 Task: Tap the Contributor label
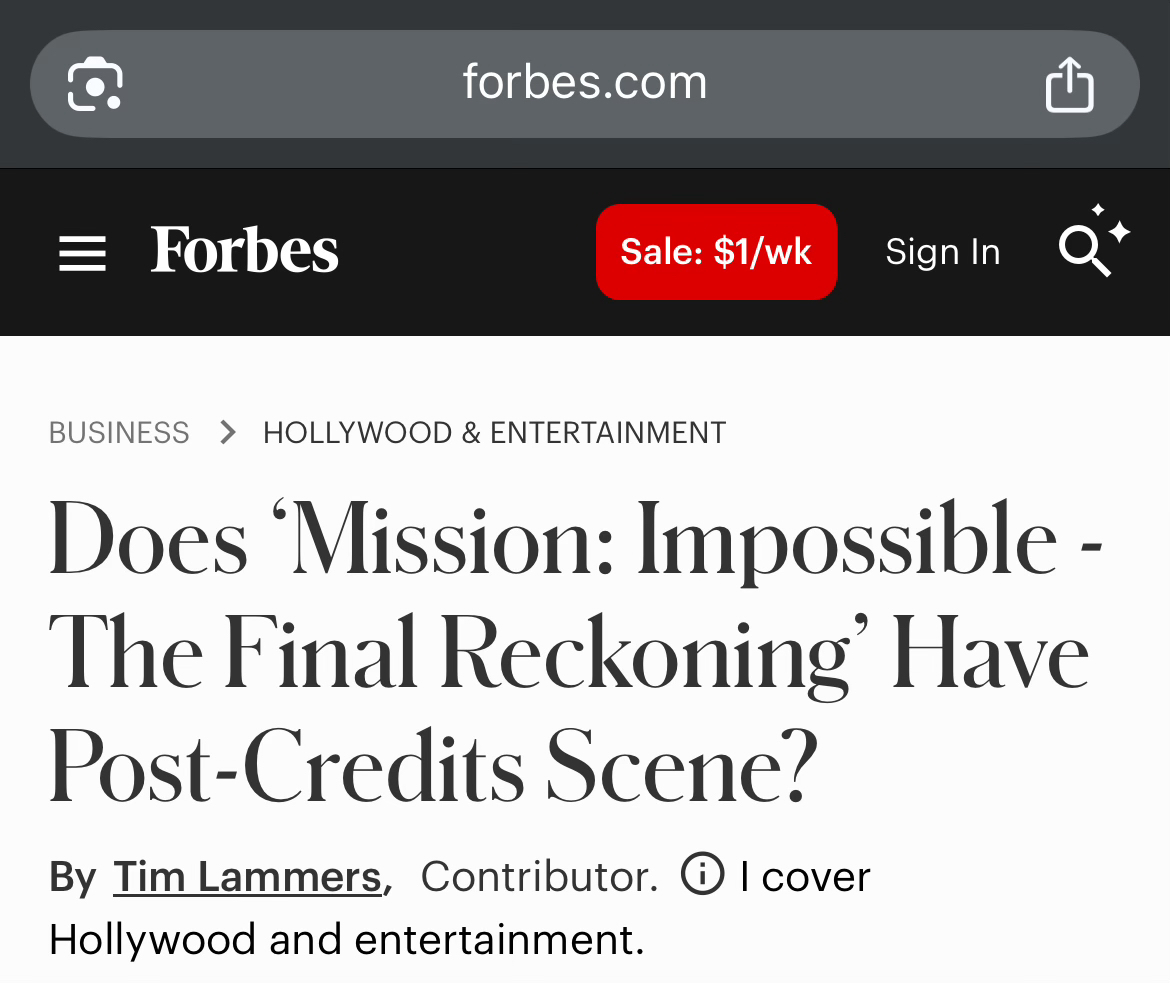pyautogui.click(x=539, y=876)
